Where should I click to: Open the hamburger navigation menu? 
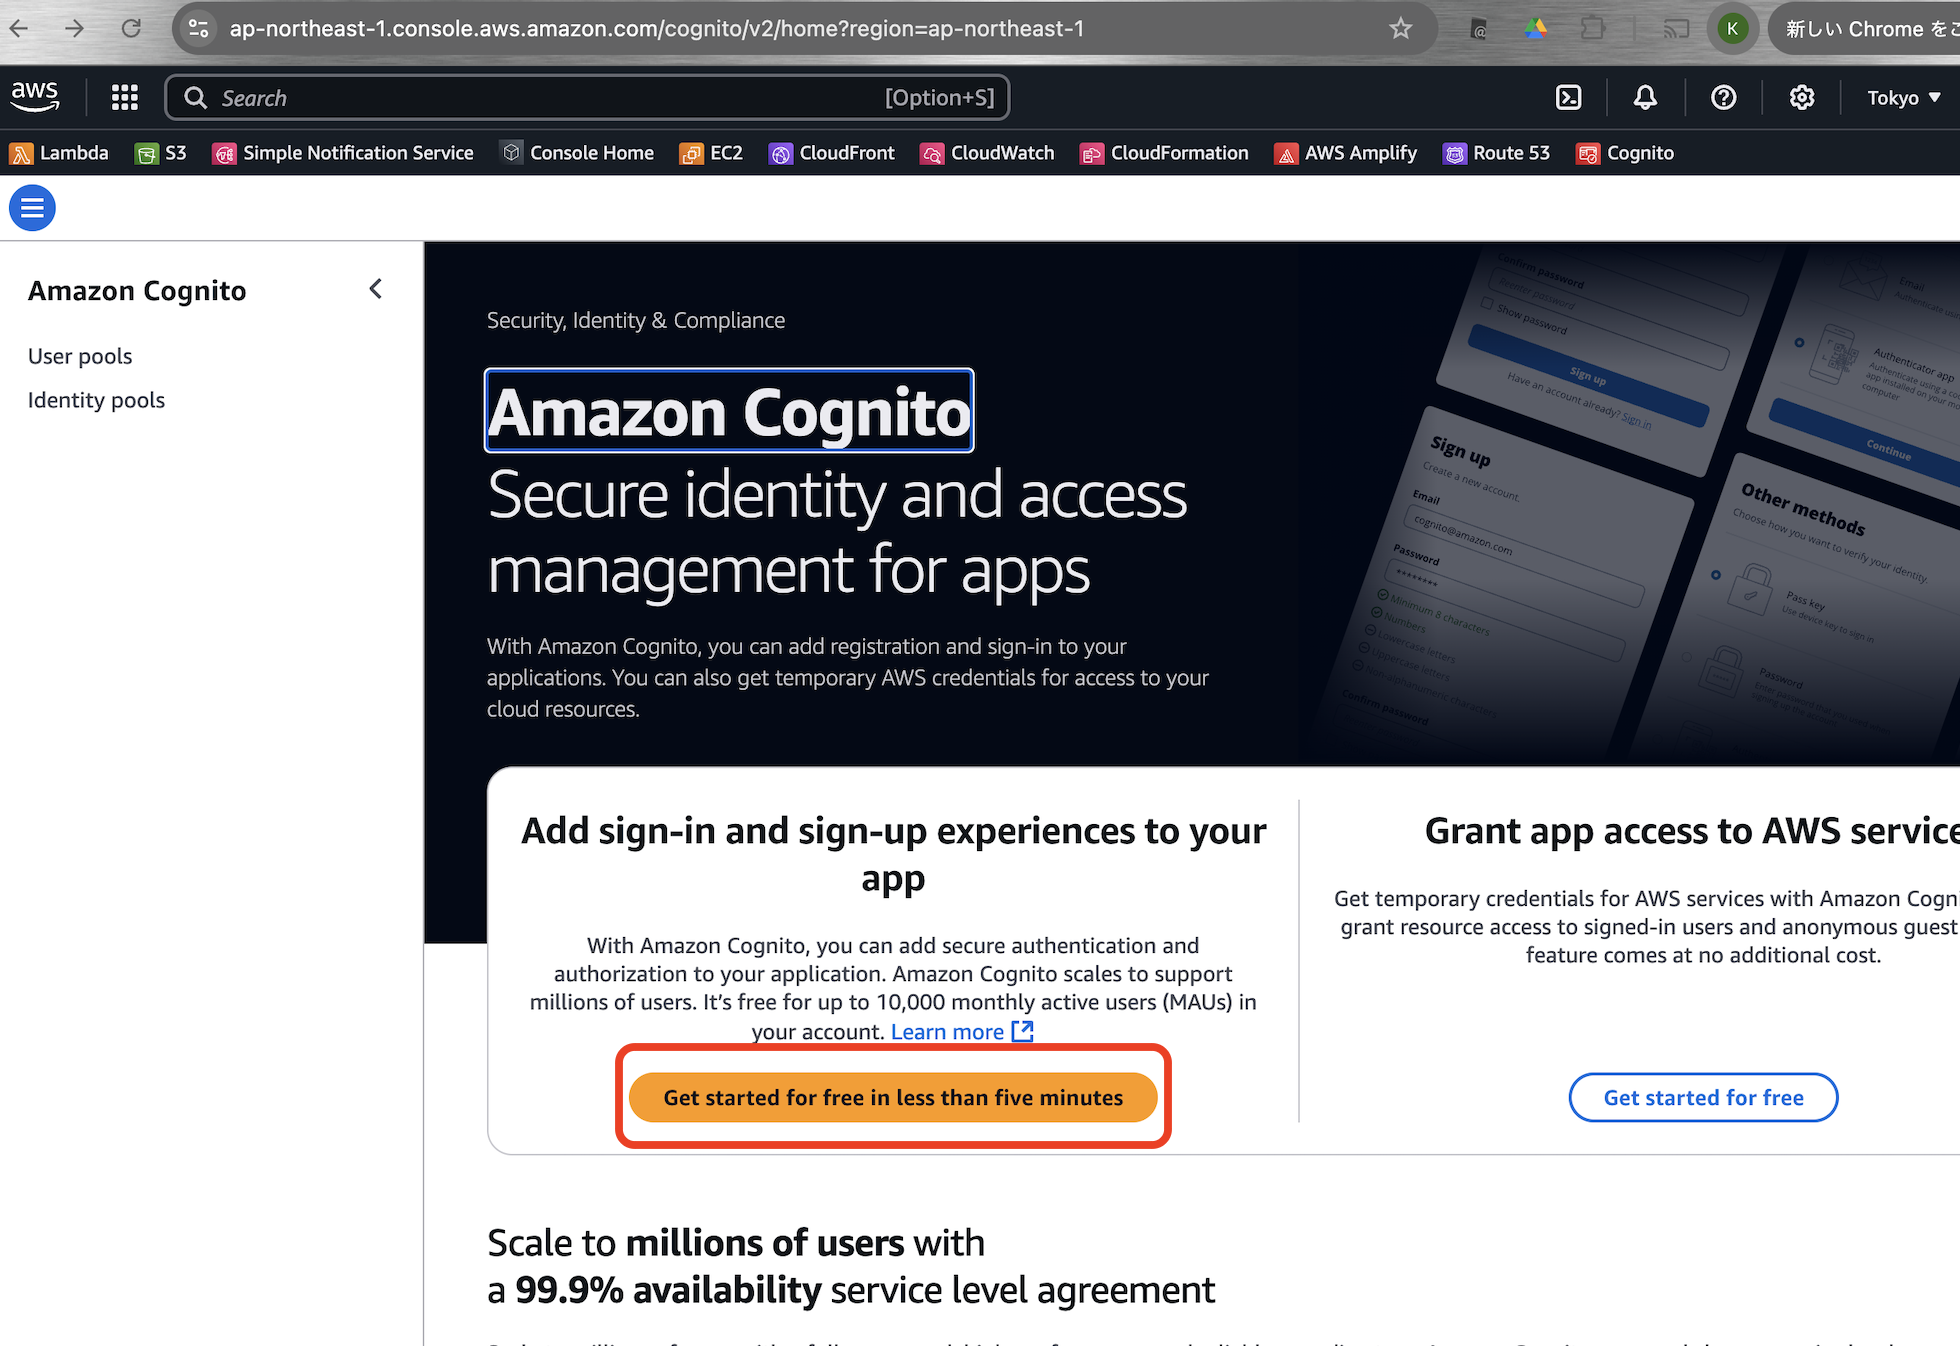click(31, 207)
